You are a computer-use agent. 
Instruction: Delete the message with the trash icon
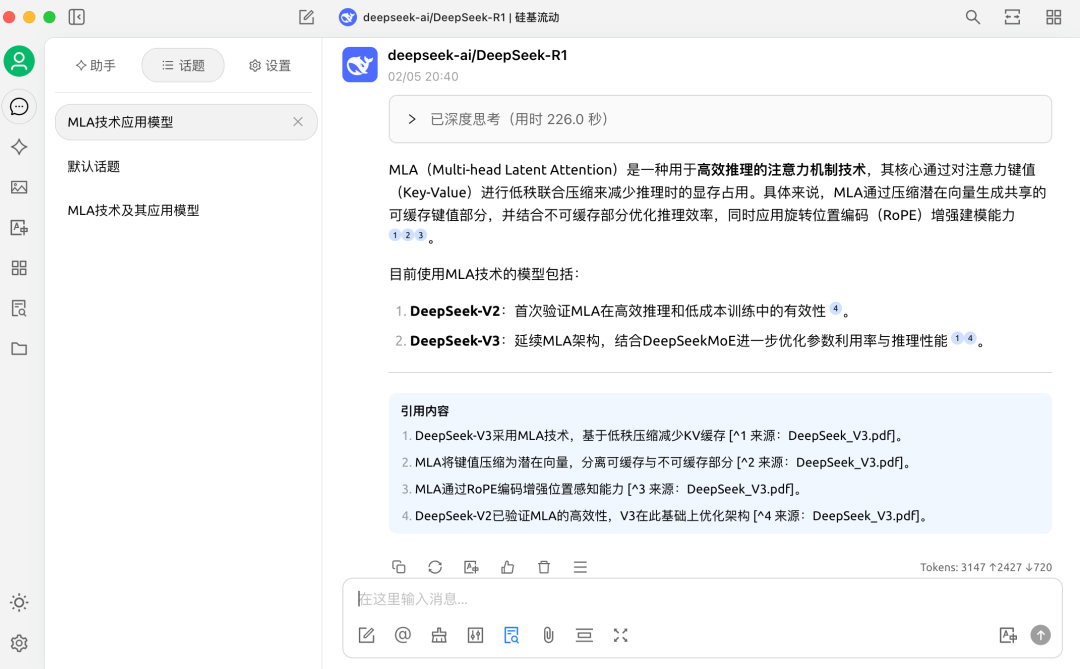(544, 567)
